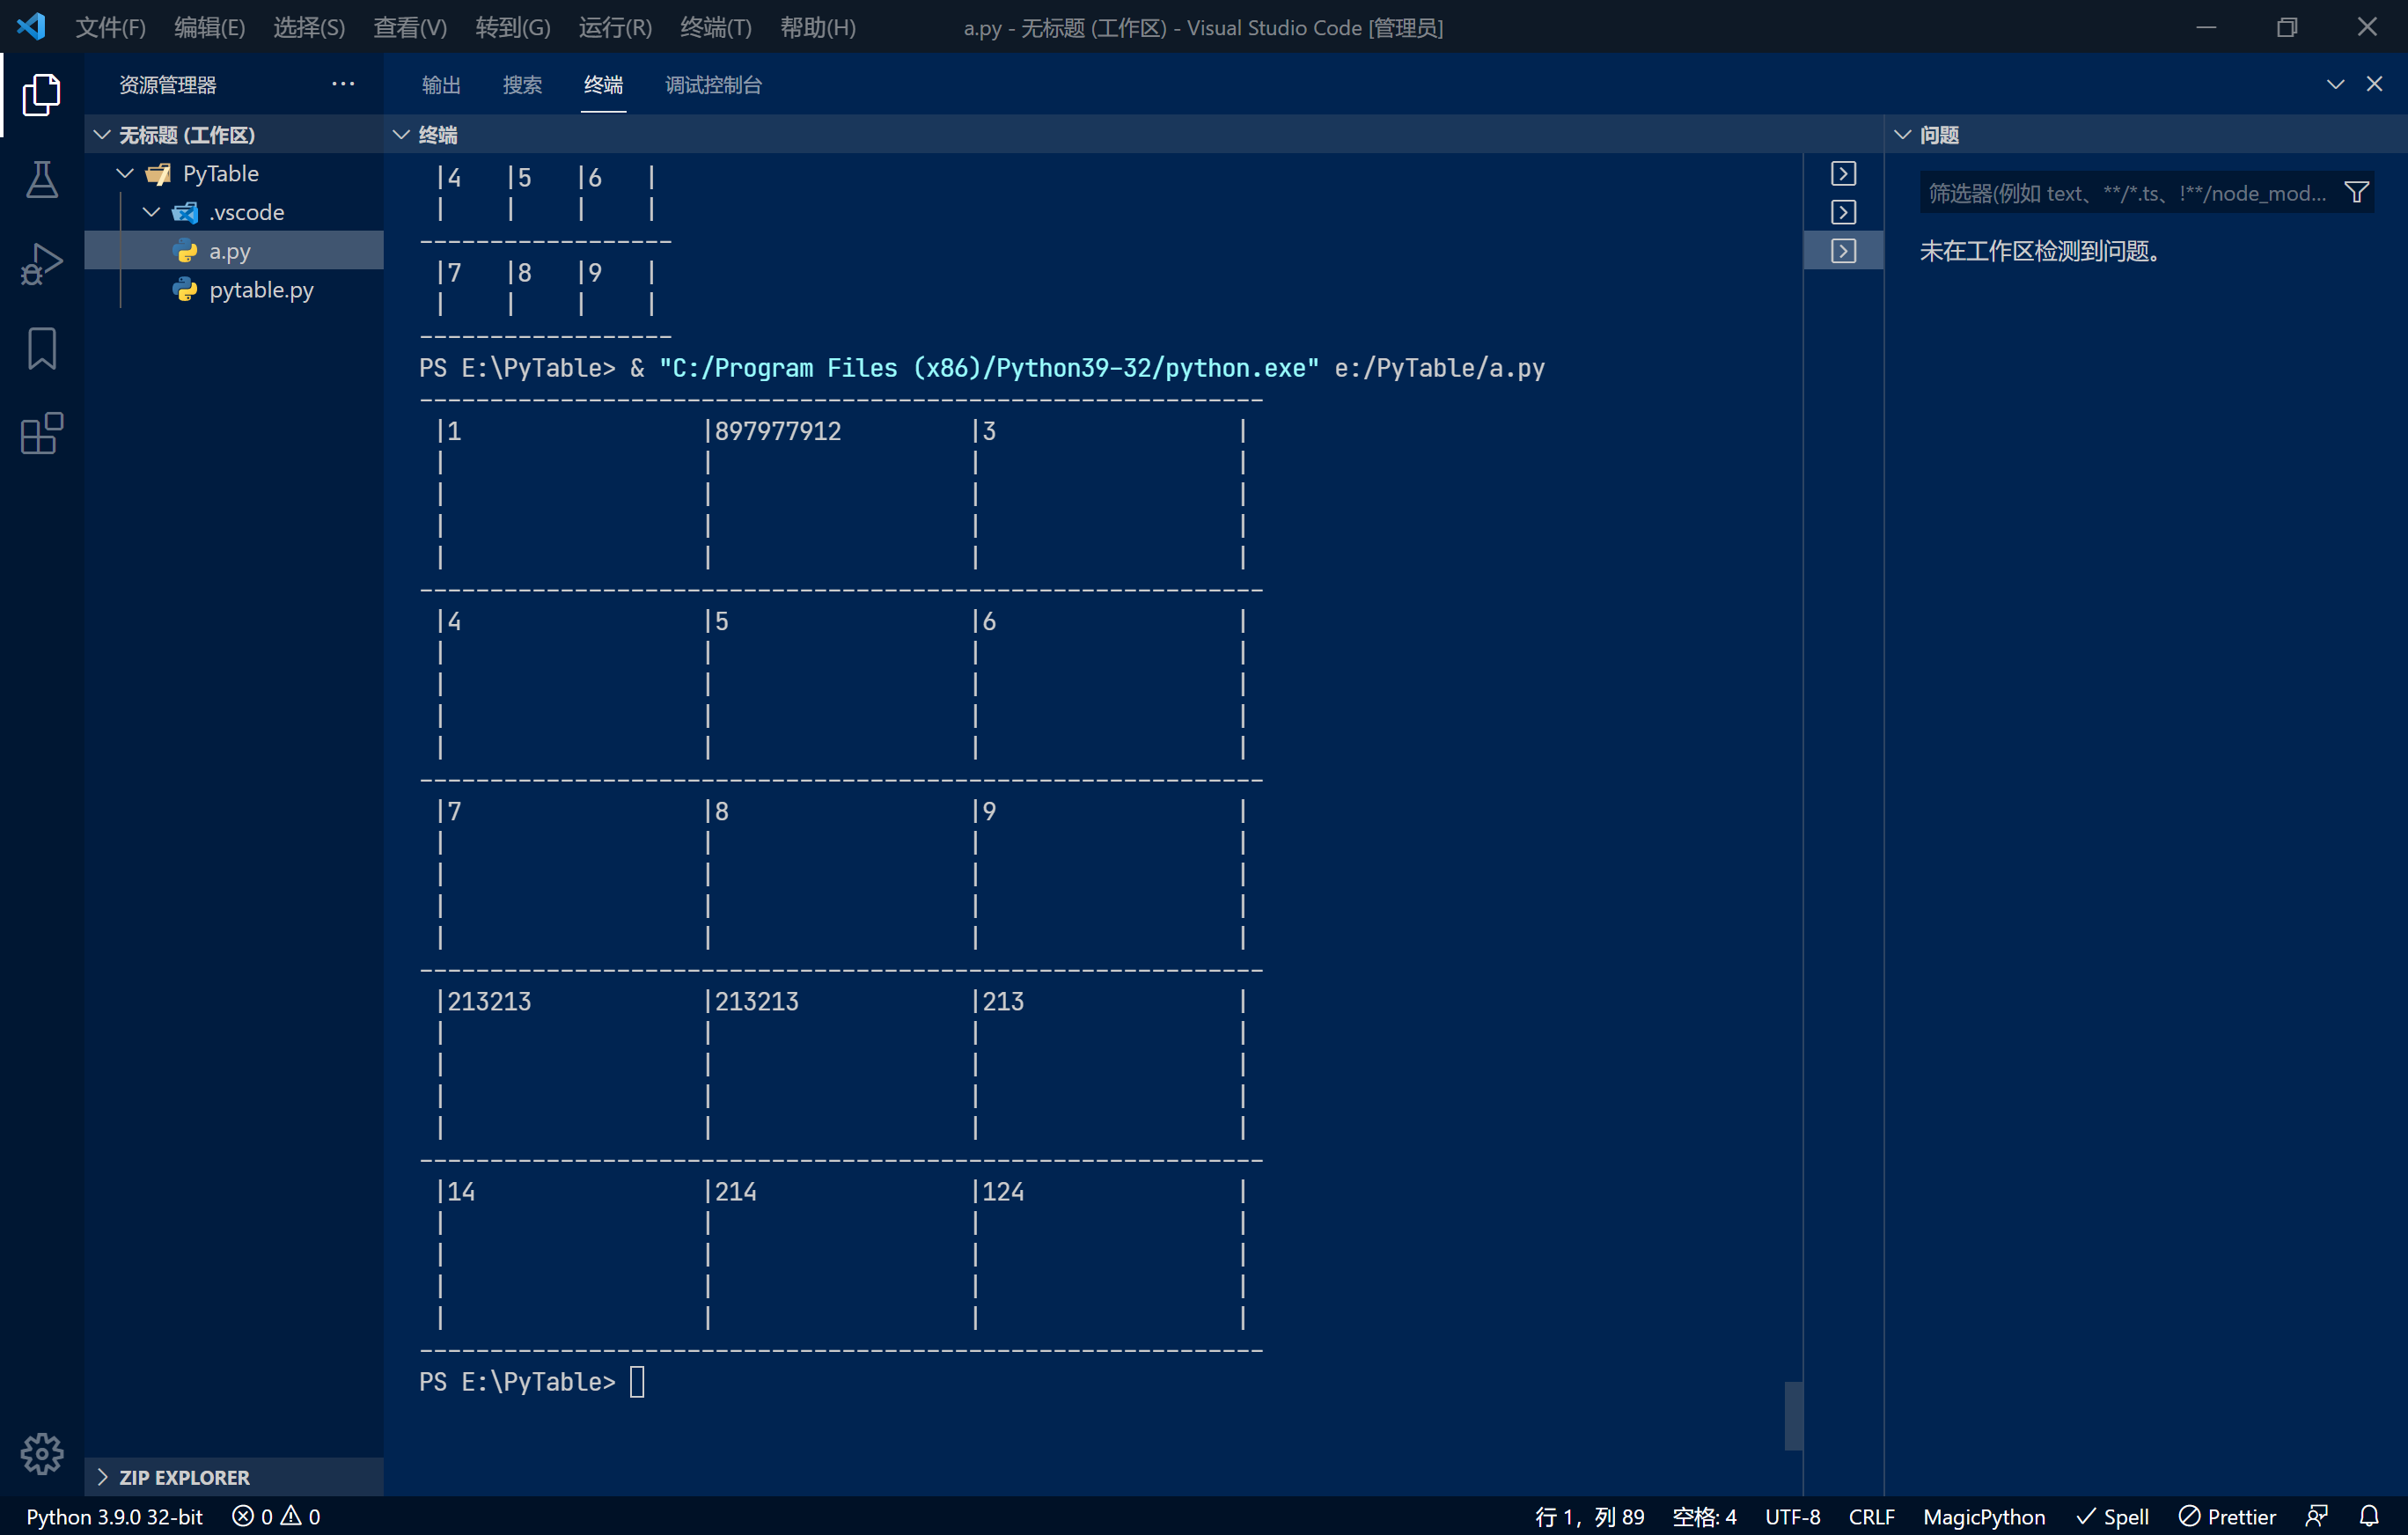The width and height of the screenshot is (2408, 1535).
Task: Open the 查看(V) menu
Action: tap(410, 27)
